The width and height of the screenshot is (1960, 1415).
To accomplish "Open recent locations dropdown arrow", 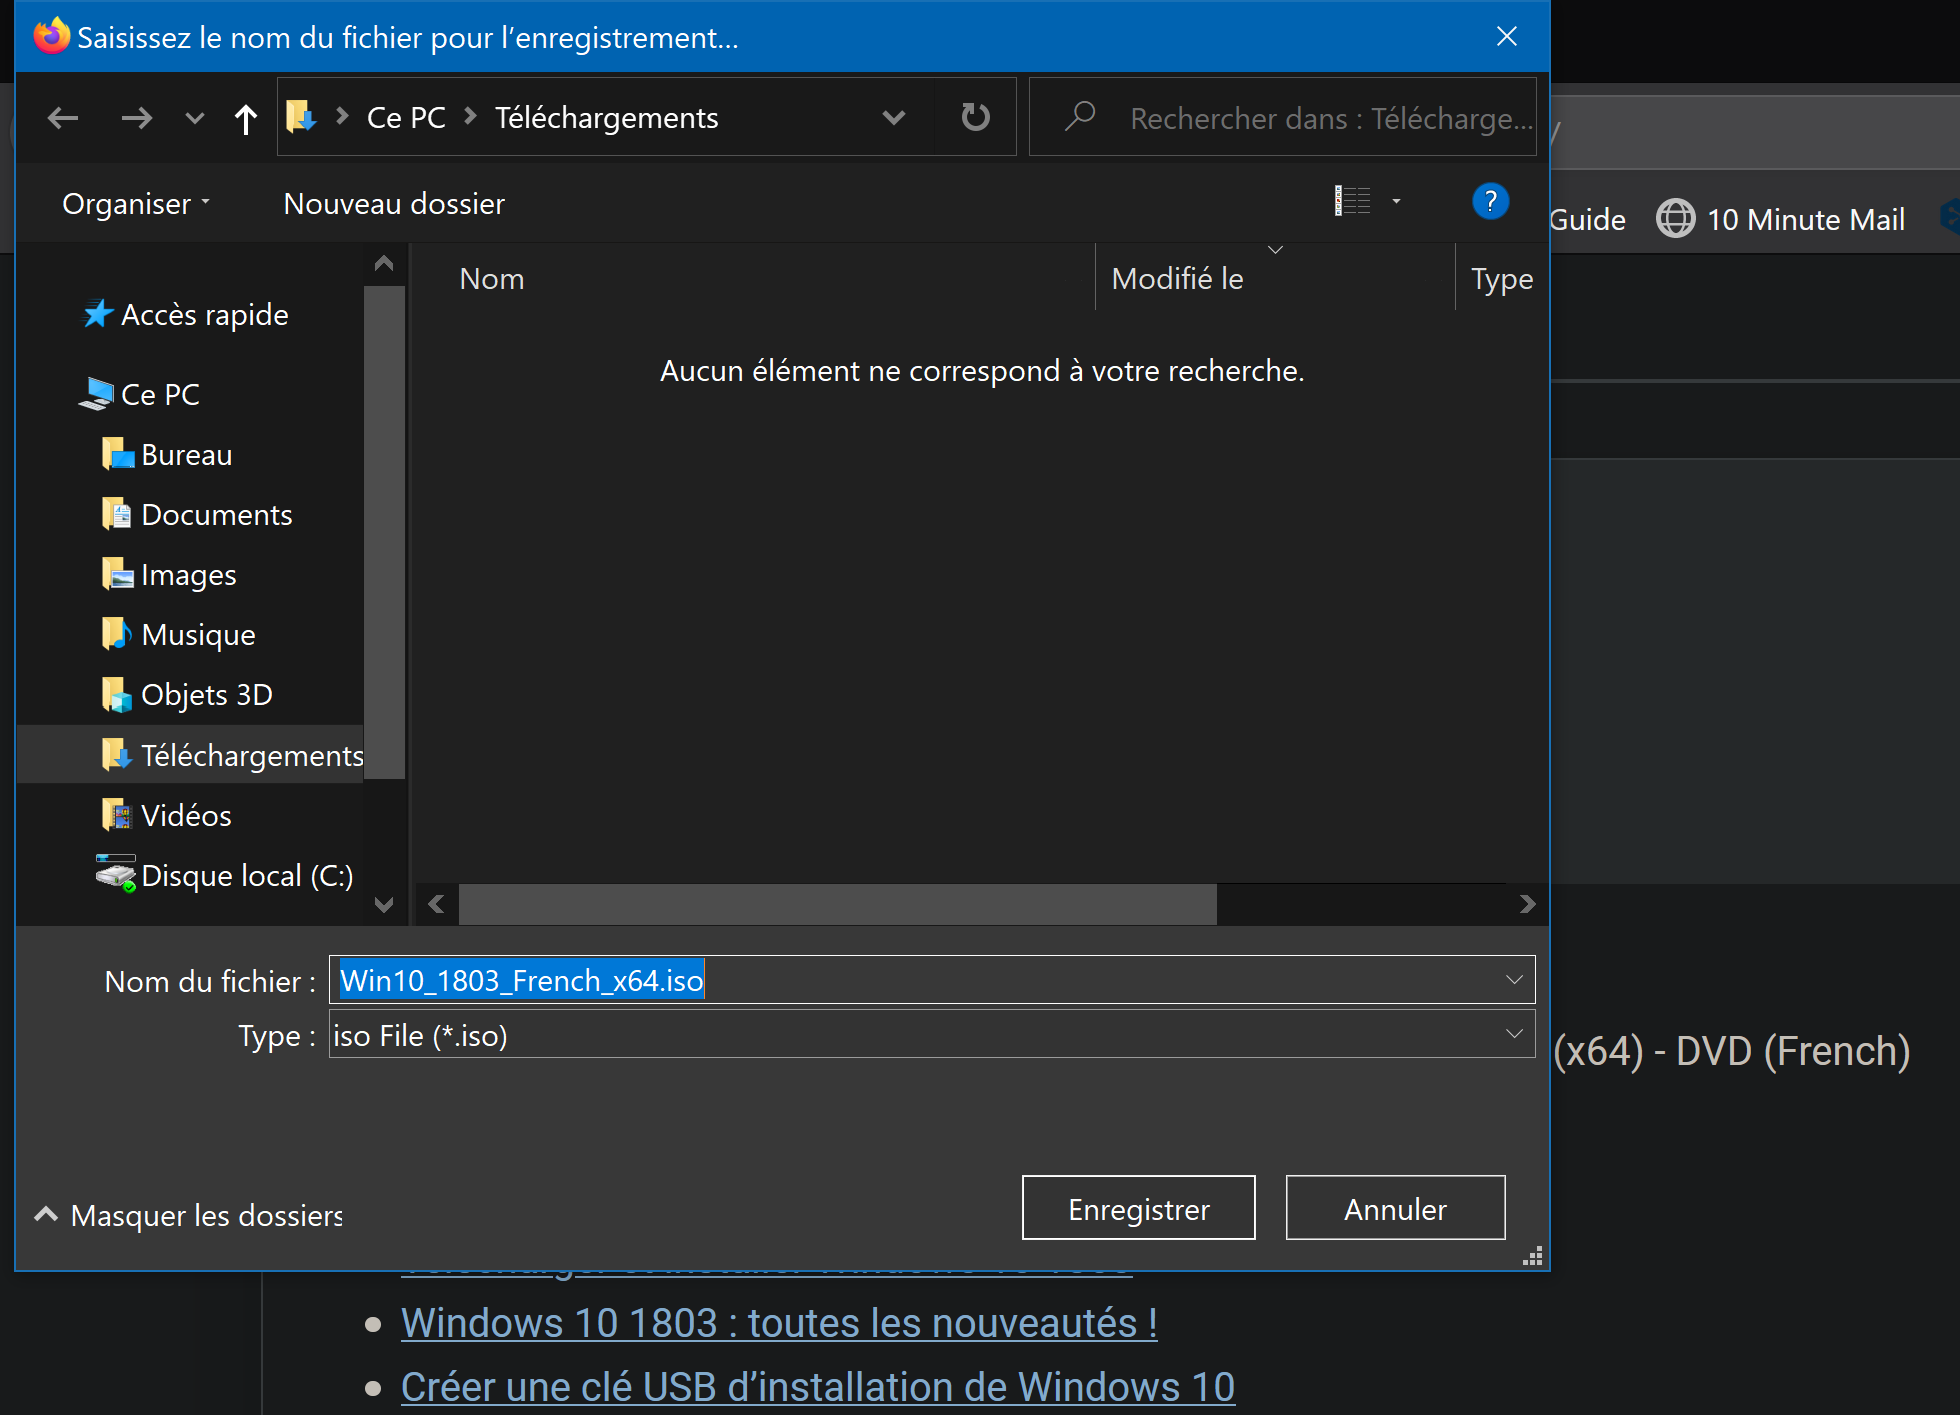I will tap(194, 119).
